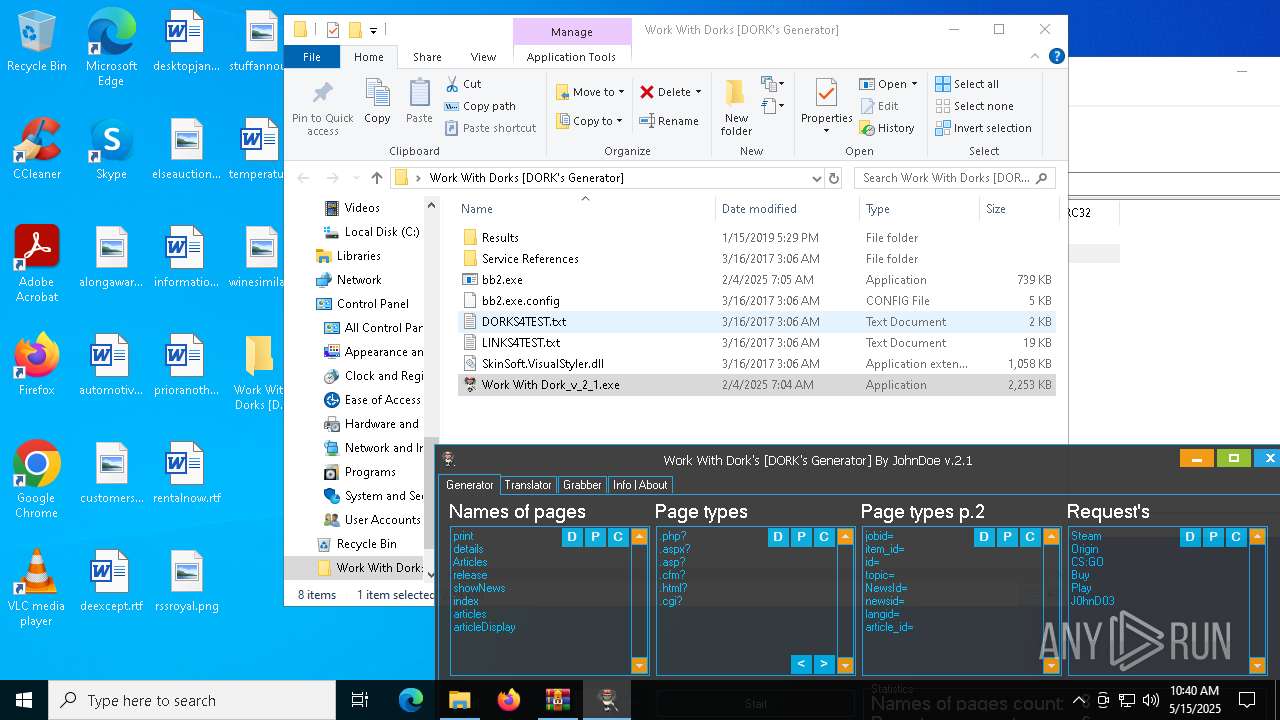Open the File menu tab
Viewport: 1280px width, 720px height.
click(x=312, y=57)
